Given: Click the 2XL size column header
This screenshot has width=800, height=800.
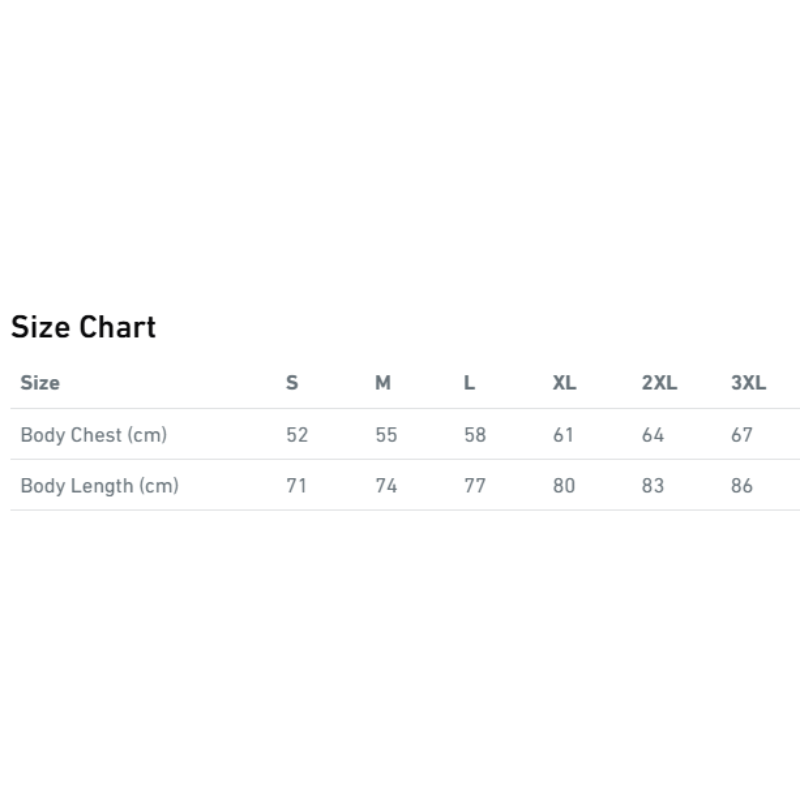Looking at the screenshot, I should [660, 383].
